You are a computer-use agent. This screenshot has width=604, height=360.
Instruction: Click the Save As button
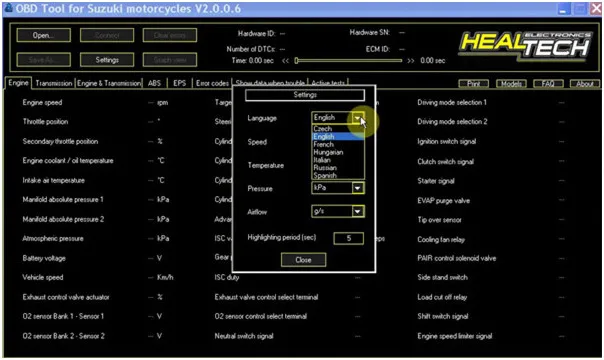click(x=44, y=60)
